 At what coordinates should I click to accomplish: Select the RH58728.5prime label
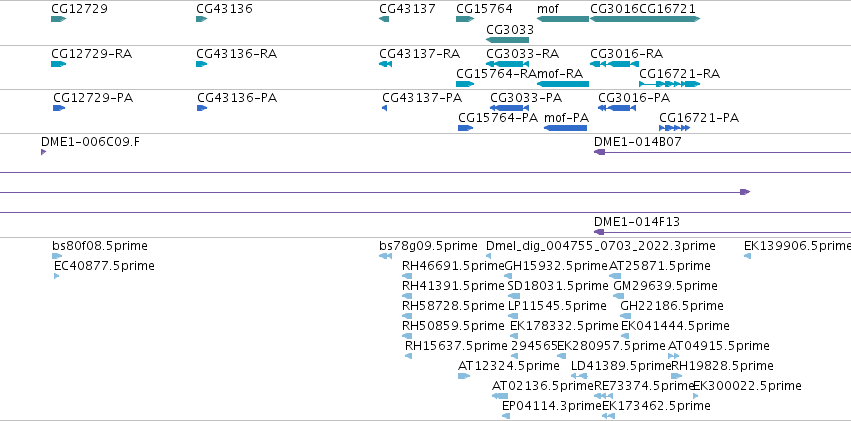point(453,306)
